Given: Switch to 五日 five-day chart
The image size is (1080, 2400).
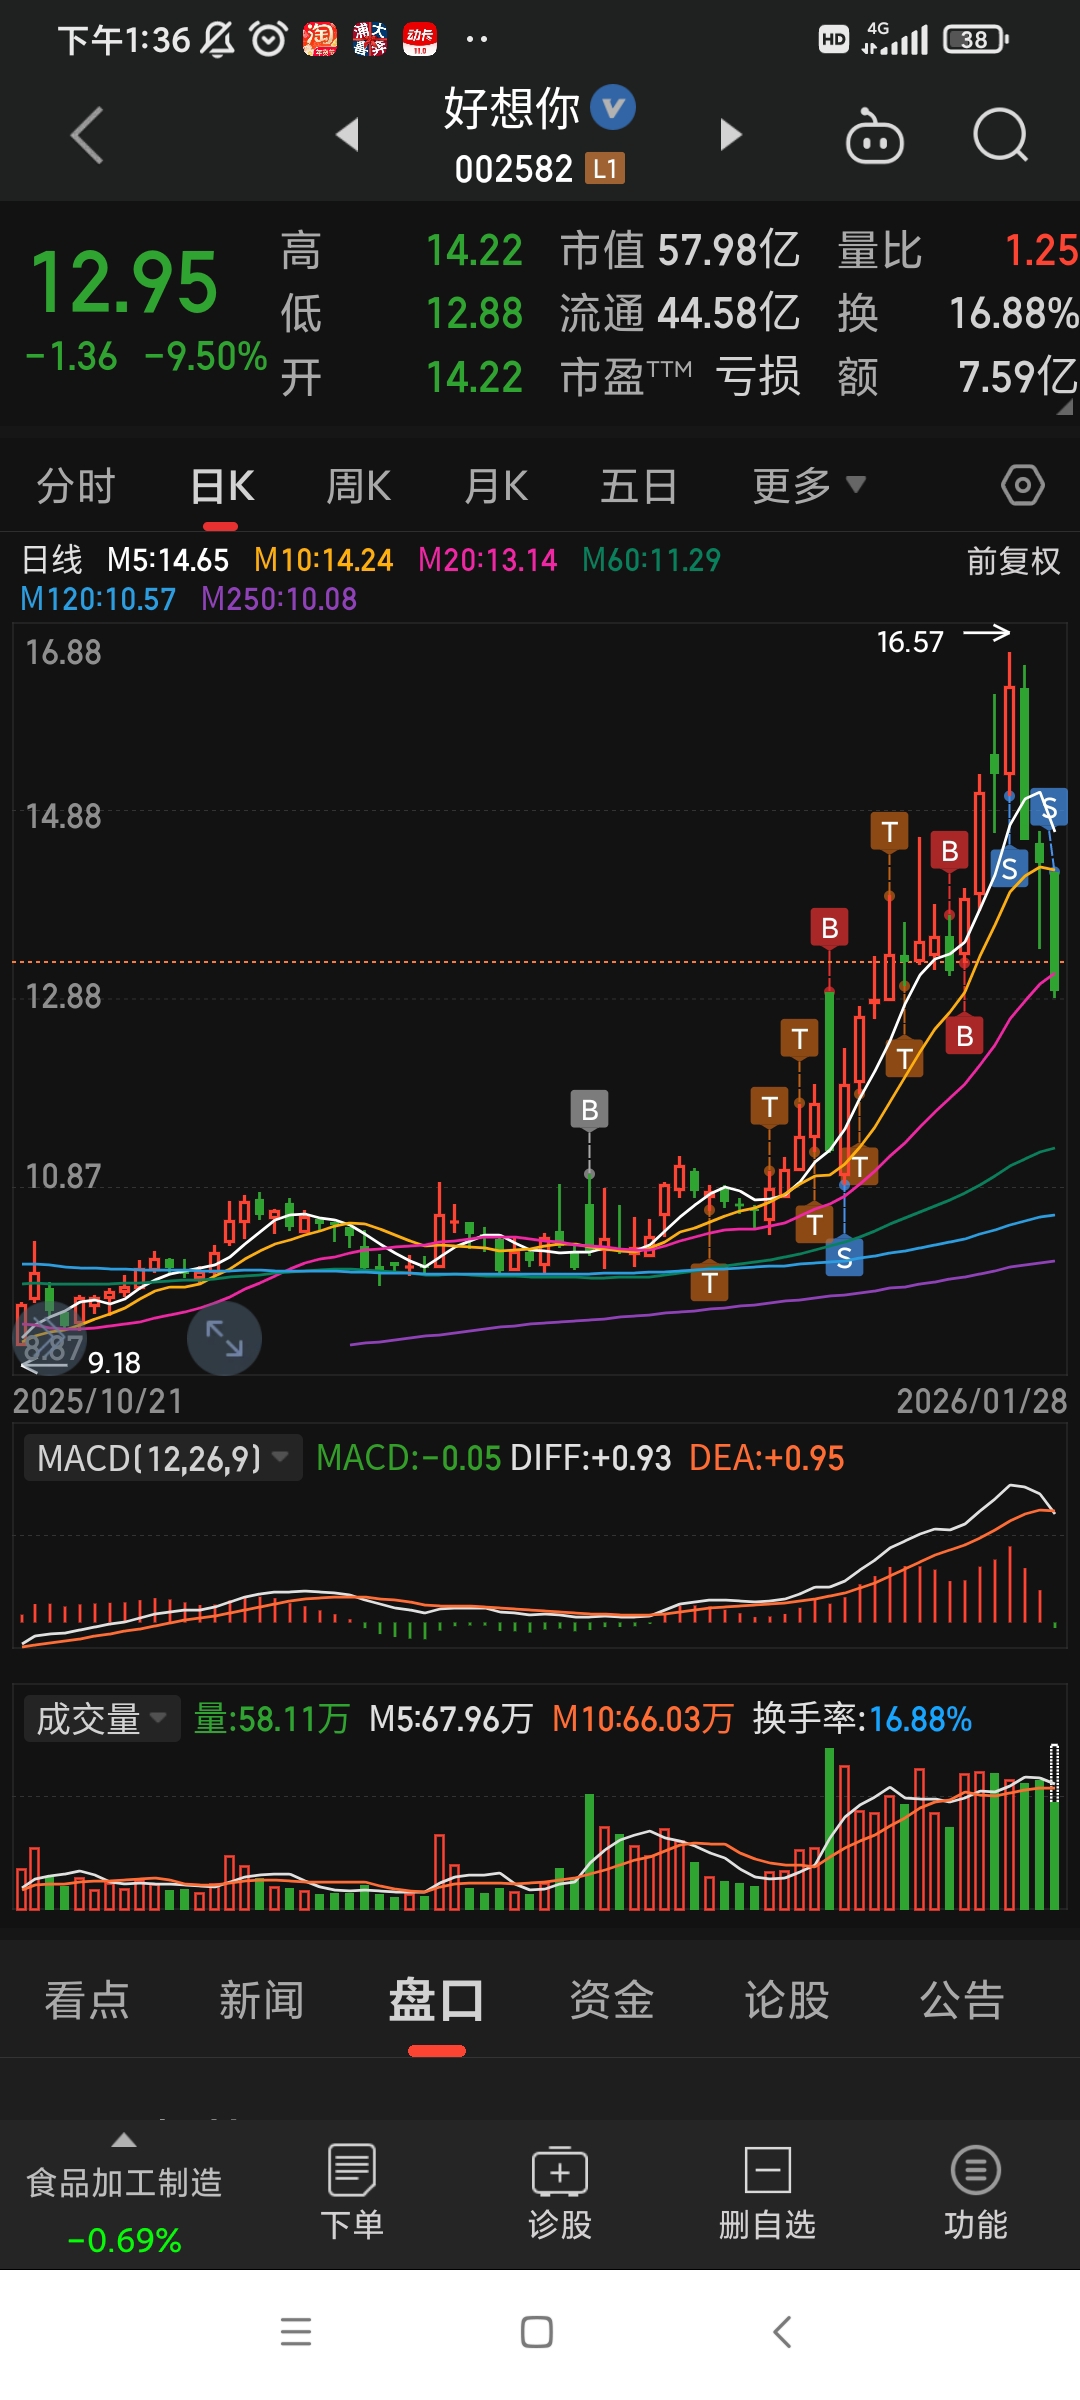Looking at the screenshot, I should click(639, 487).
